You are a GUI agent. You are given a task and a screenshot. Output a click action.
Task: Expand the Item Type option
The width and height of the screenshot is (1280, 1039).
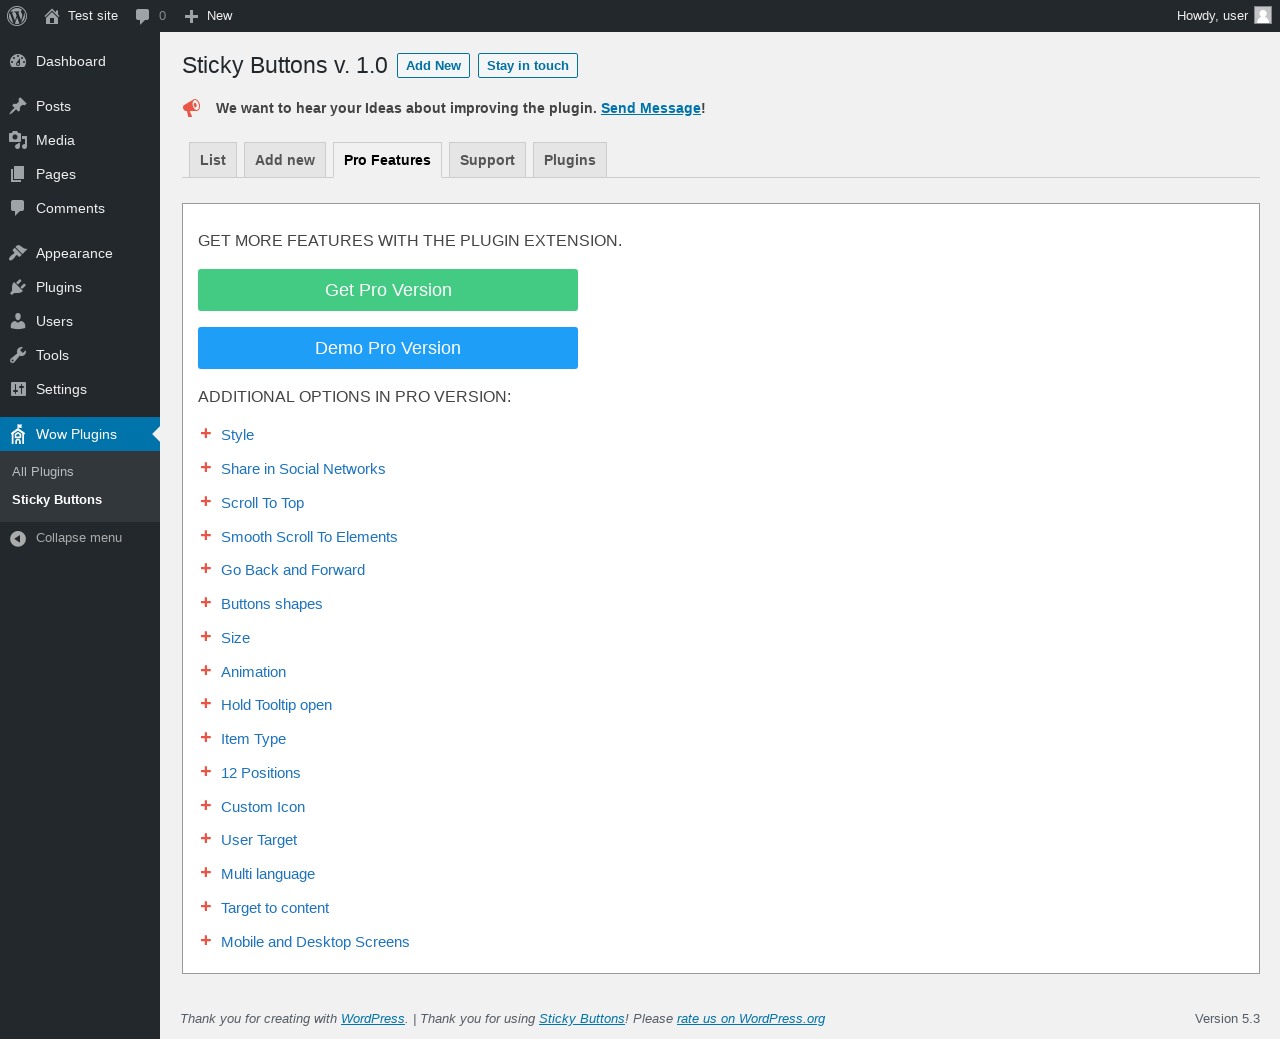[253, 739]
